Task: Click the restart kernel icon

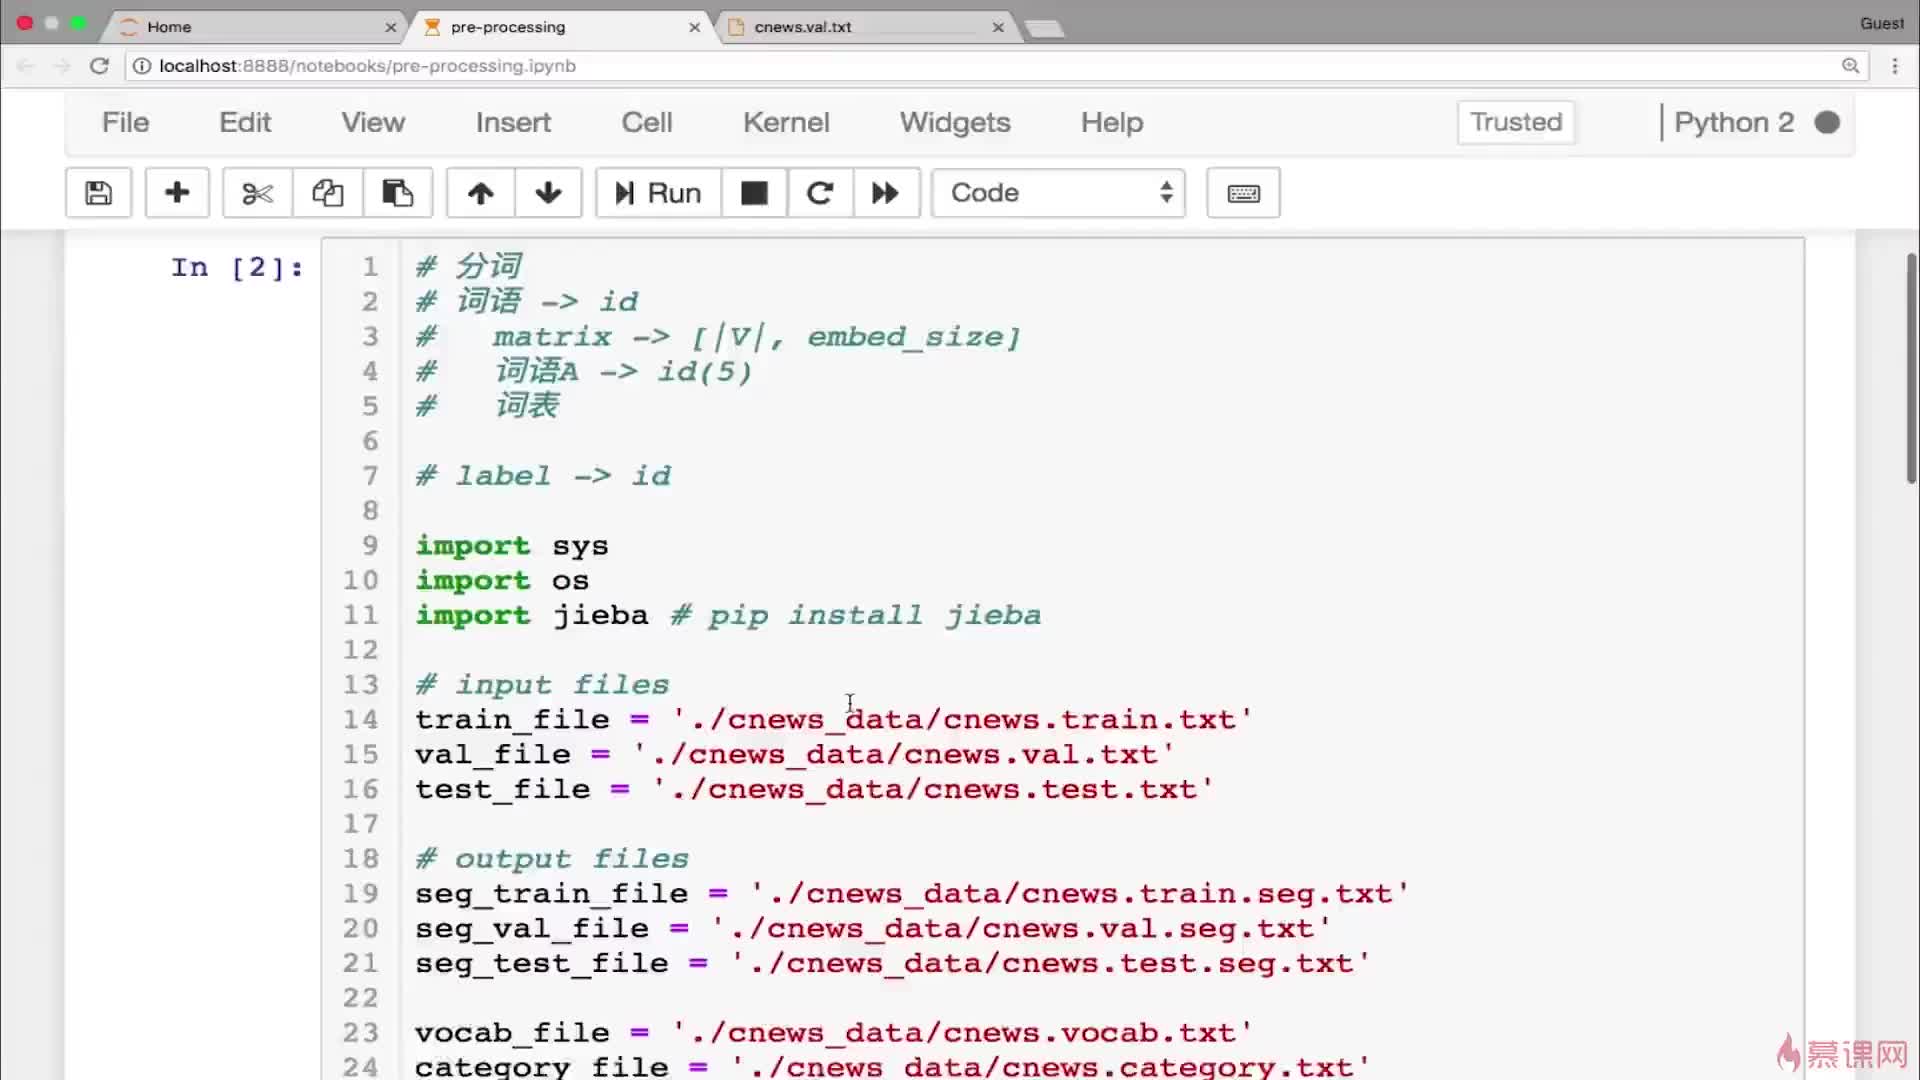Action: [x=820, y=193]
